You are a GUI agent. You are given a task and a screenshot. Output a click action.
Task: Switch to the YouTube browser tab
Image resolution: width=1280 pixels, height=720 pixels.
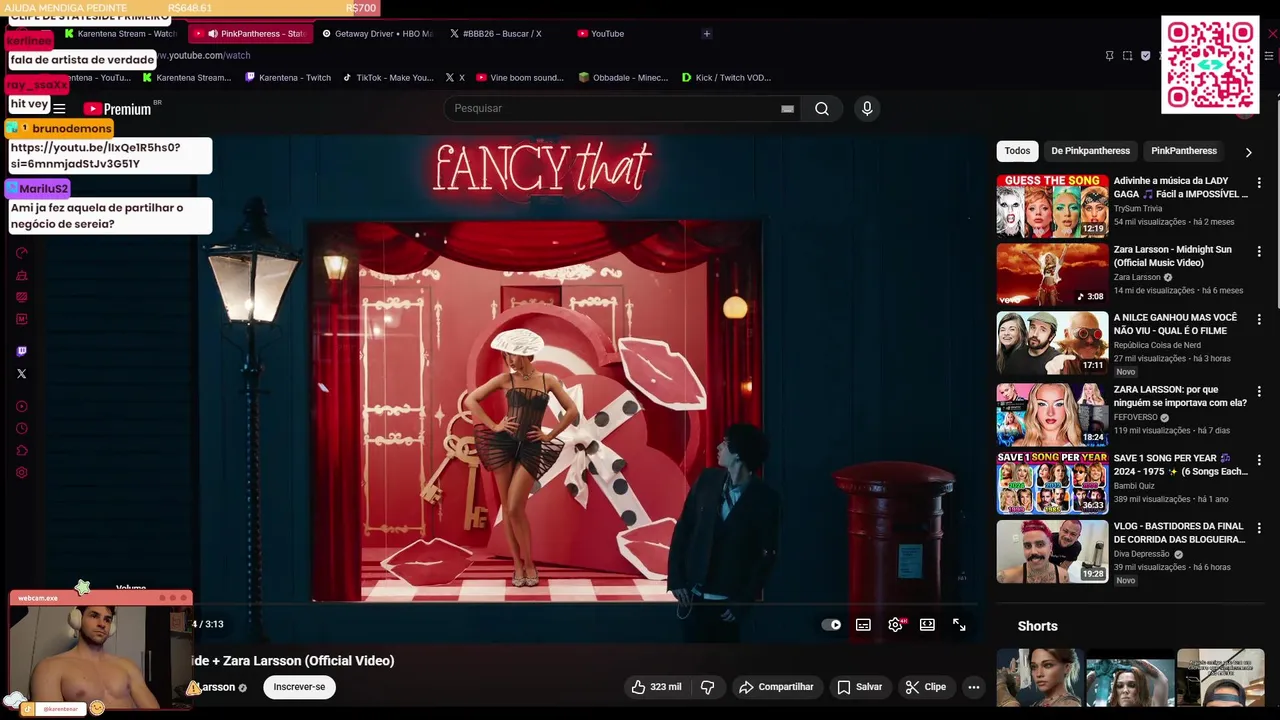tap(601, 33)
